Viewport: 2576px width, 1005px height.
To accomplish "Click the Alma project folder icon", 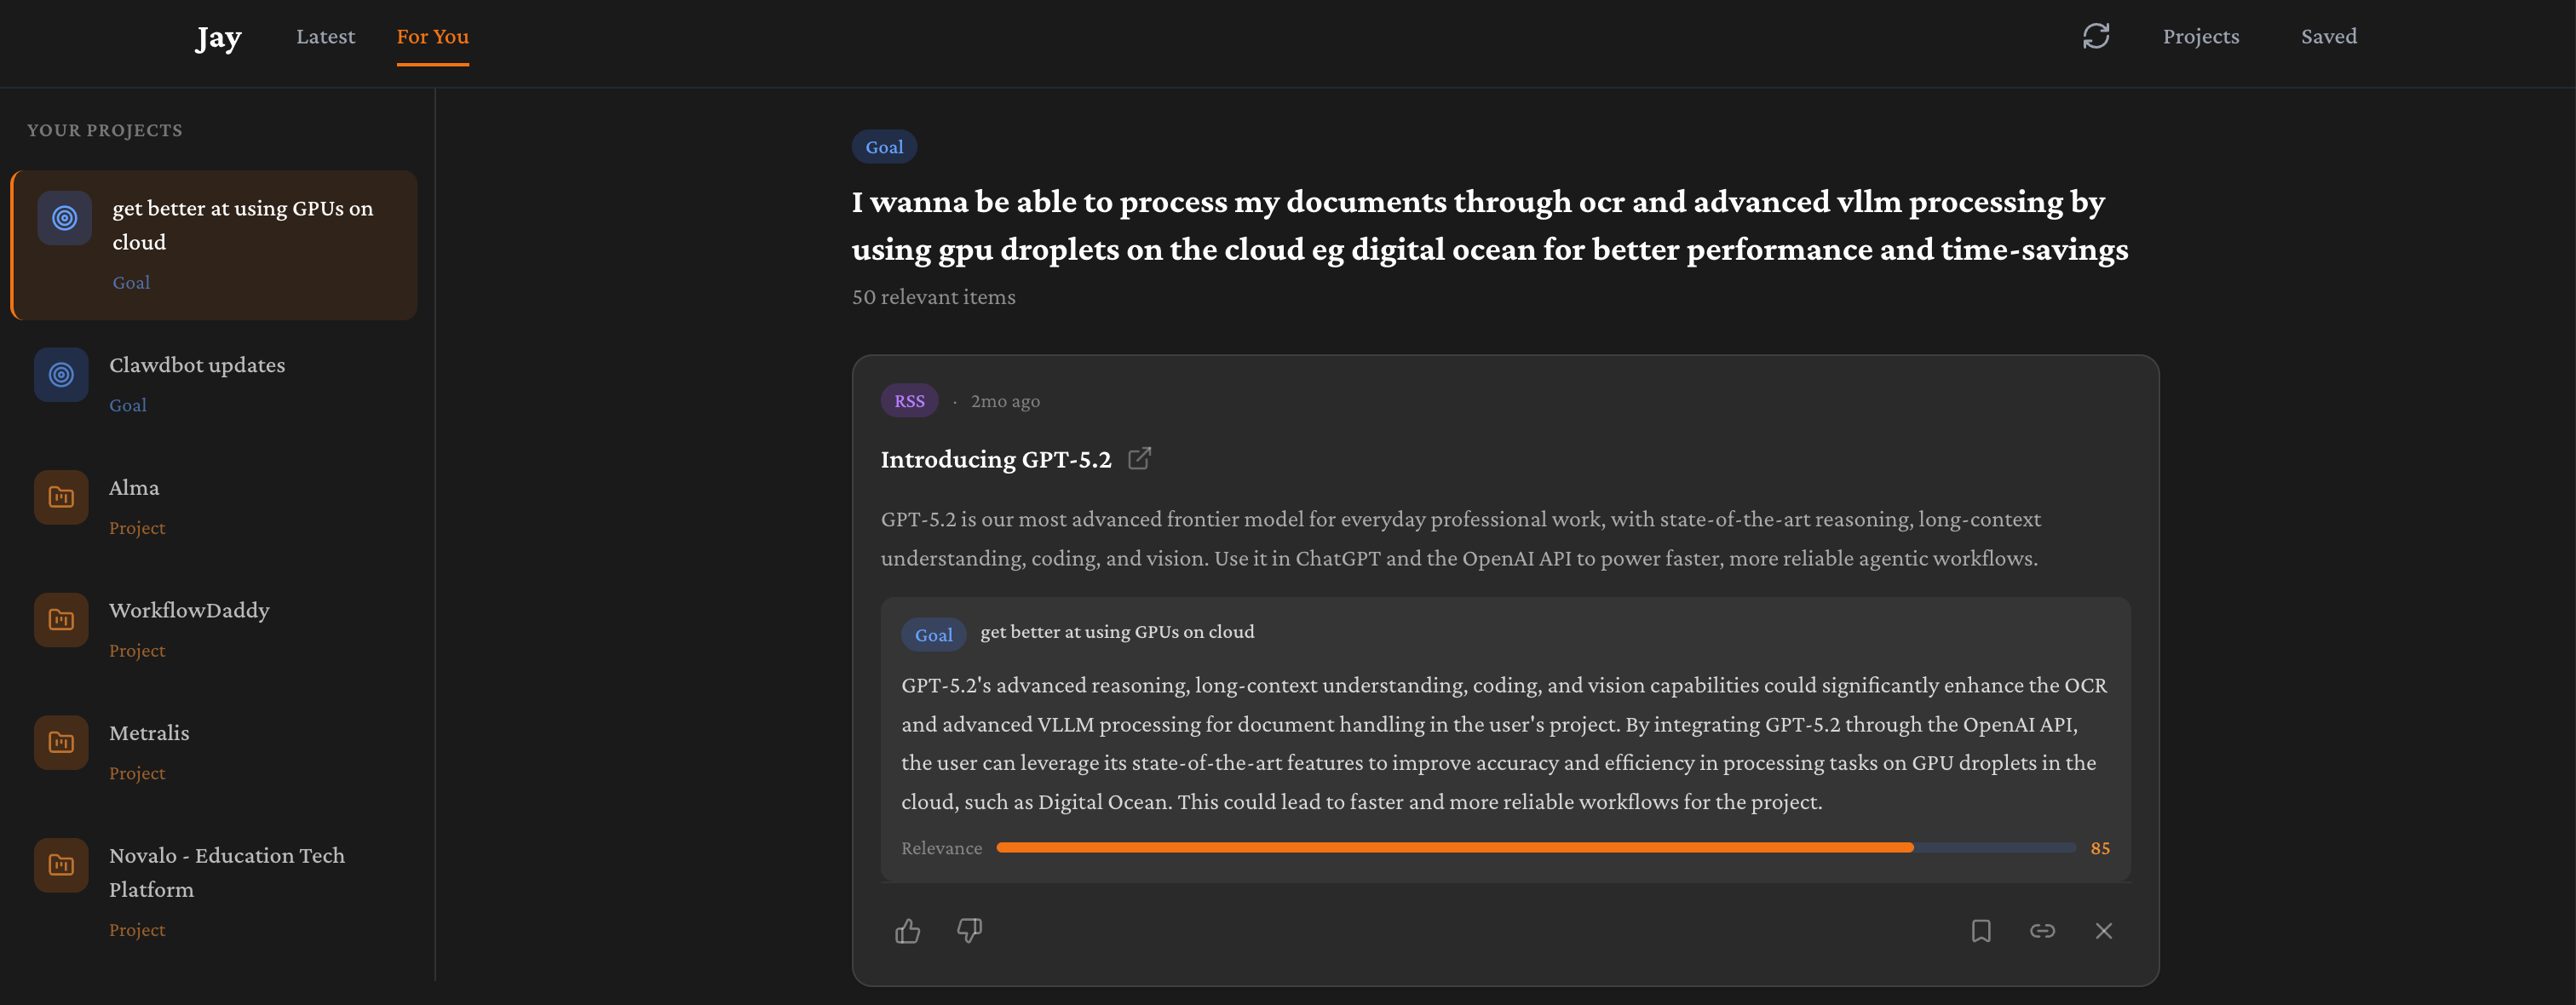I will coord(61,497).
